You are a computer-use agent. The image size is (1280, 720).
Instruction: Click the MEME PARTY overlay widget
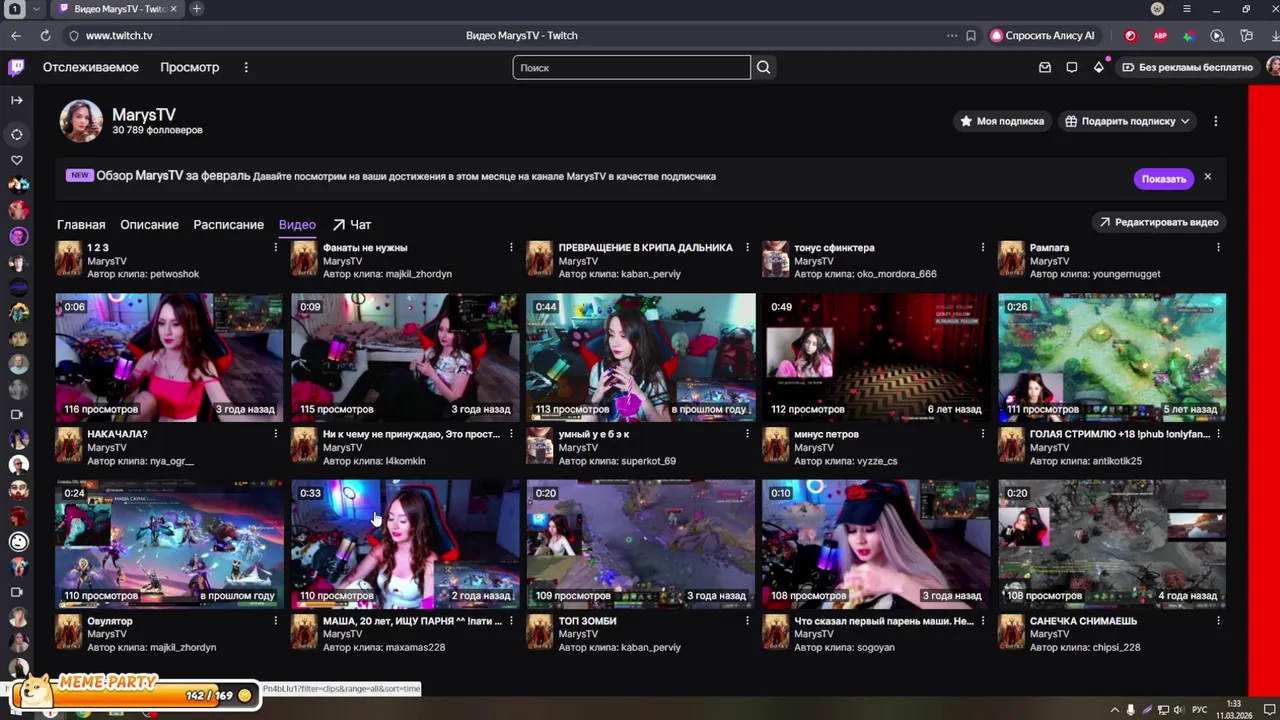coord(137,690)
